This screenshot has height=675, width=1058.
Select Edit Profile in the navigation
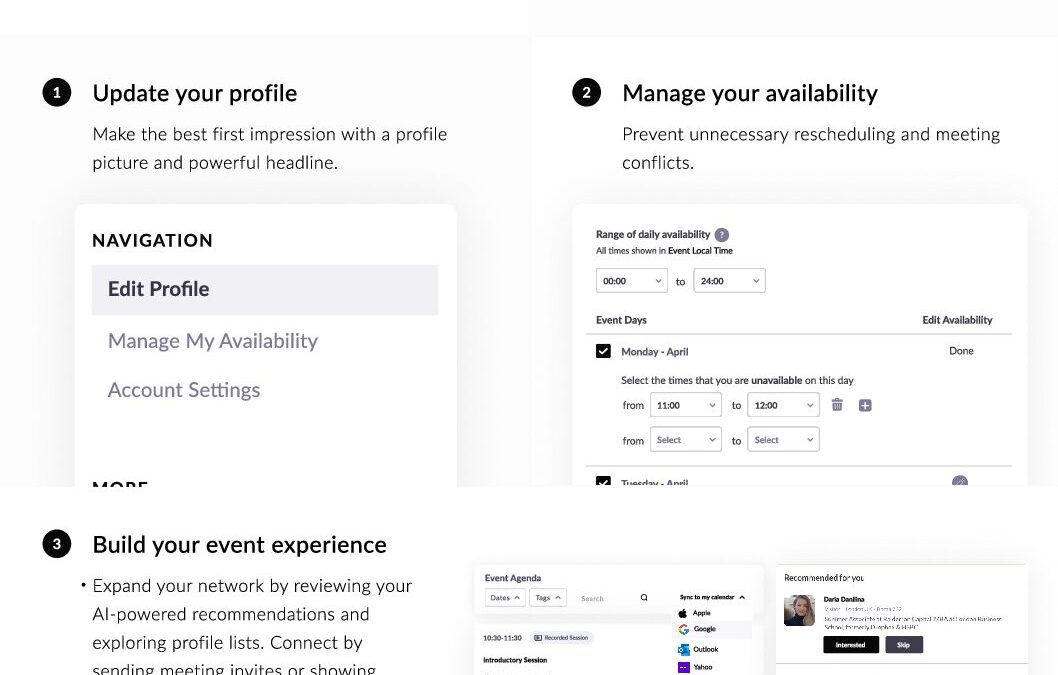(265, 290)
